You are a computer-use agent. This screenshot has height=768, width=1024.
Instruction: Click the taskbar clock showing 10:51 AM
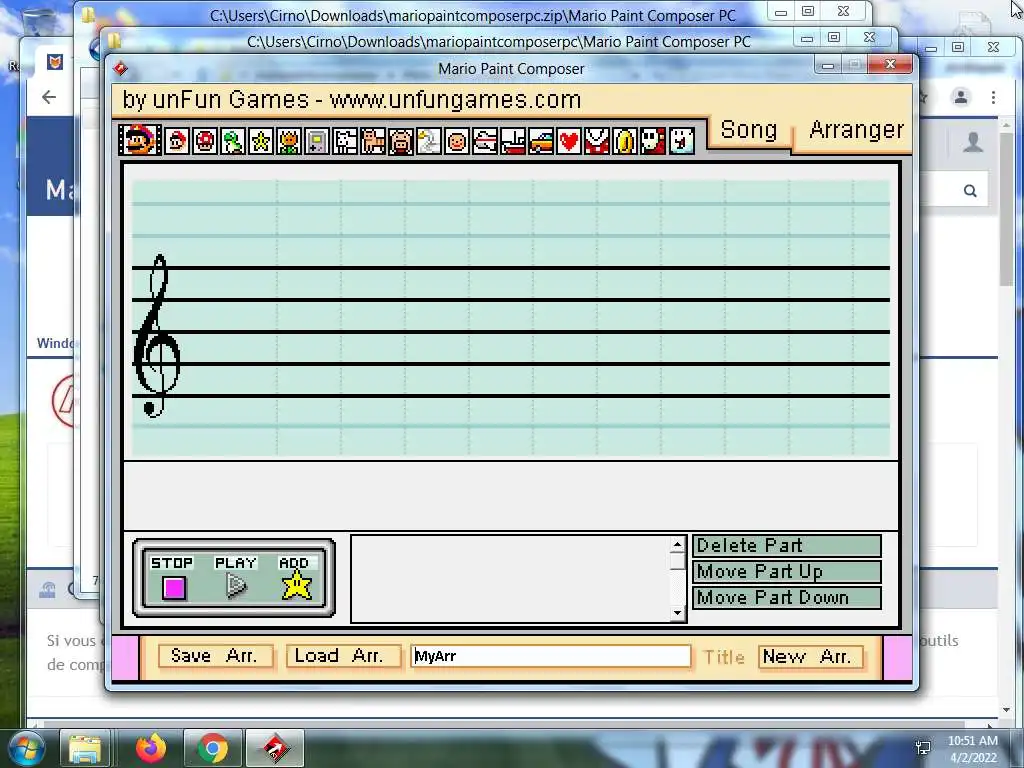pos(972,741)
